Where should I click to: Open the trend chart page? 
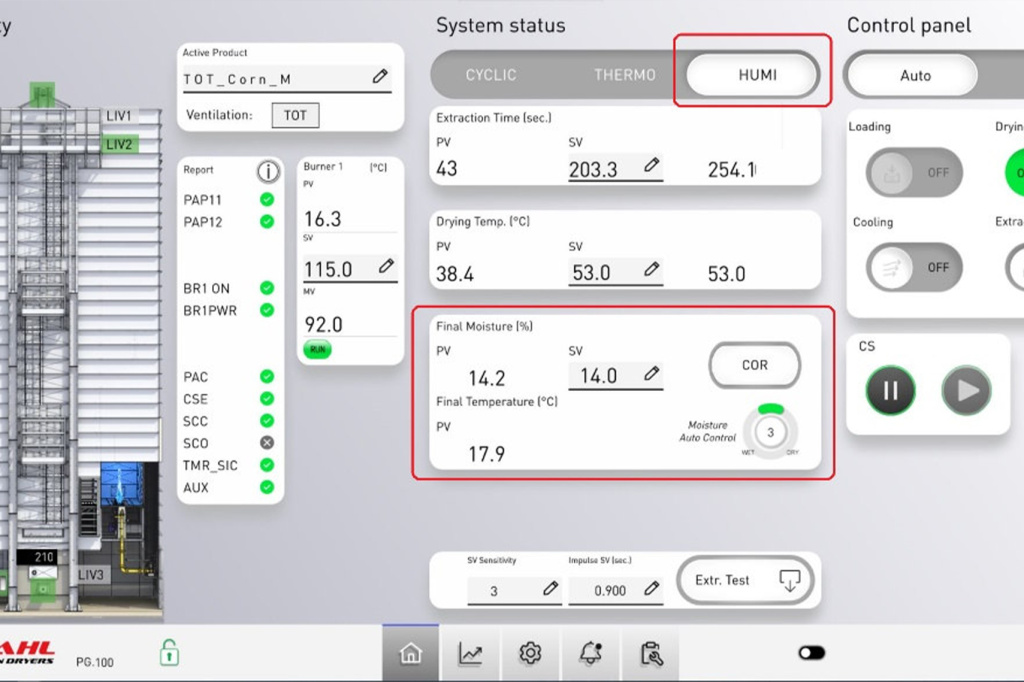tap(470, 654)
